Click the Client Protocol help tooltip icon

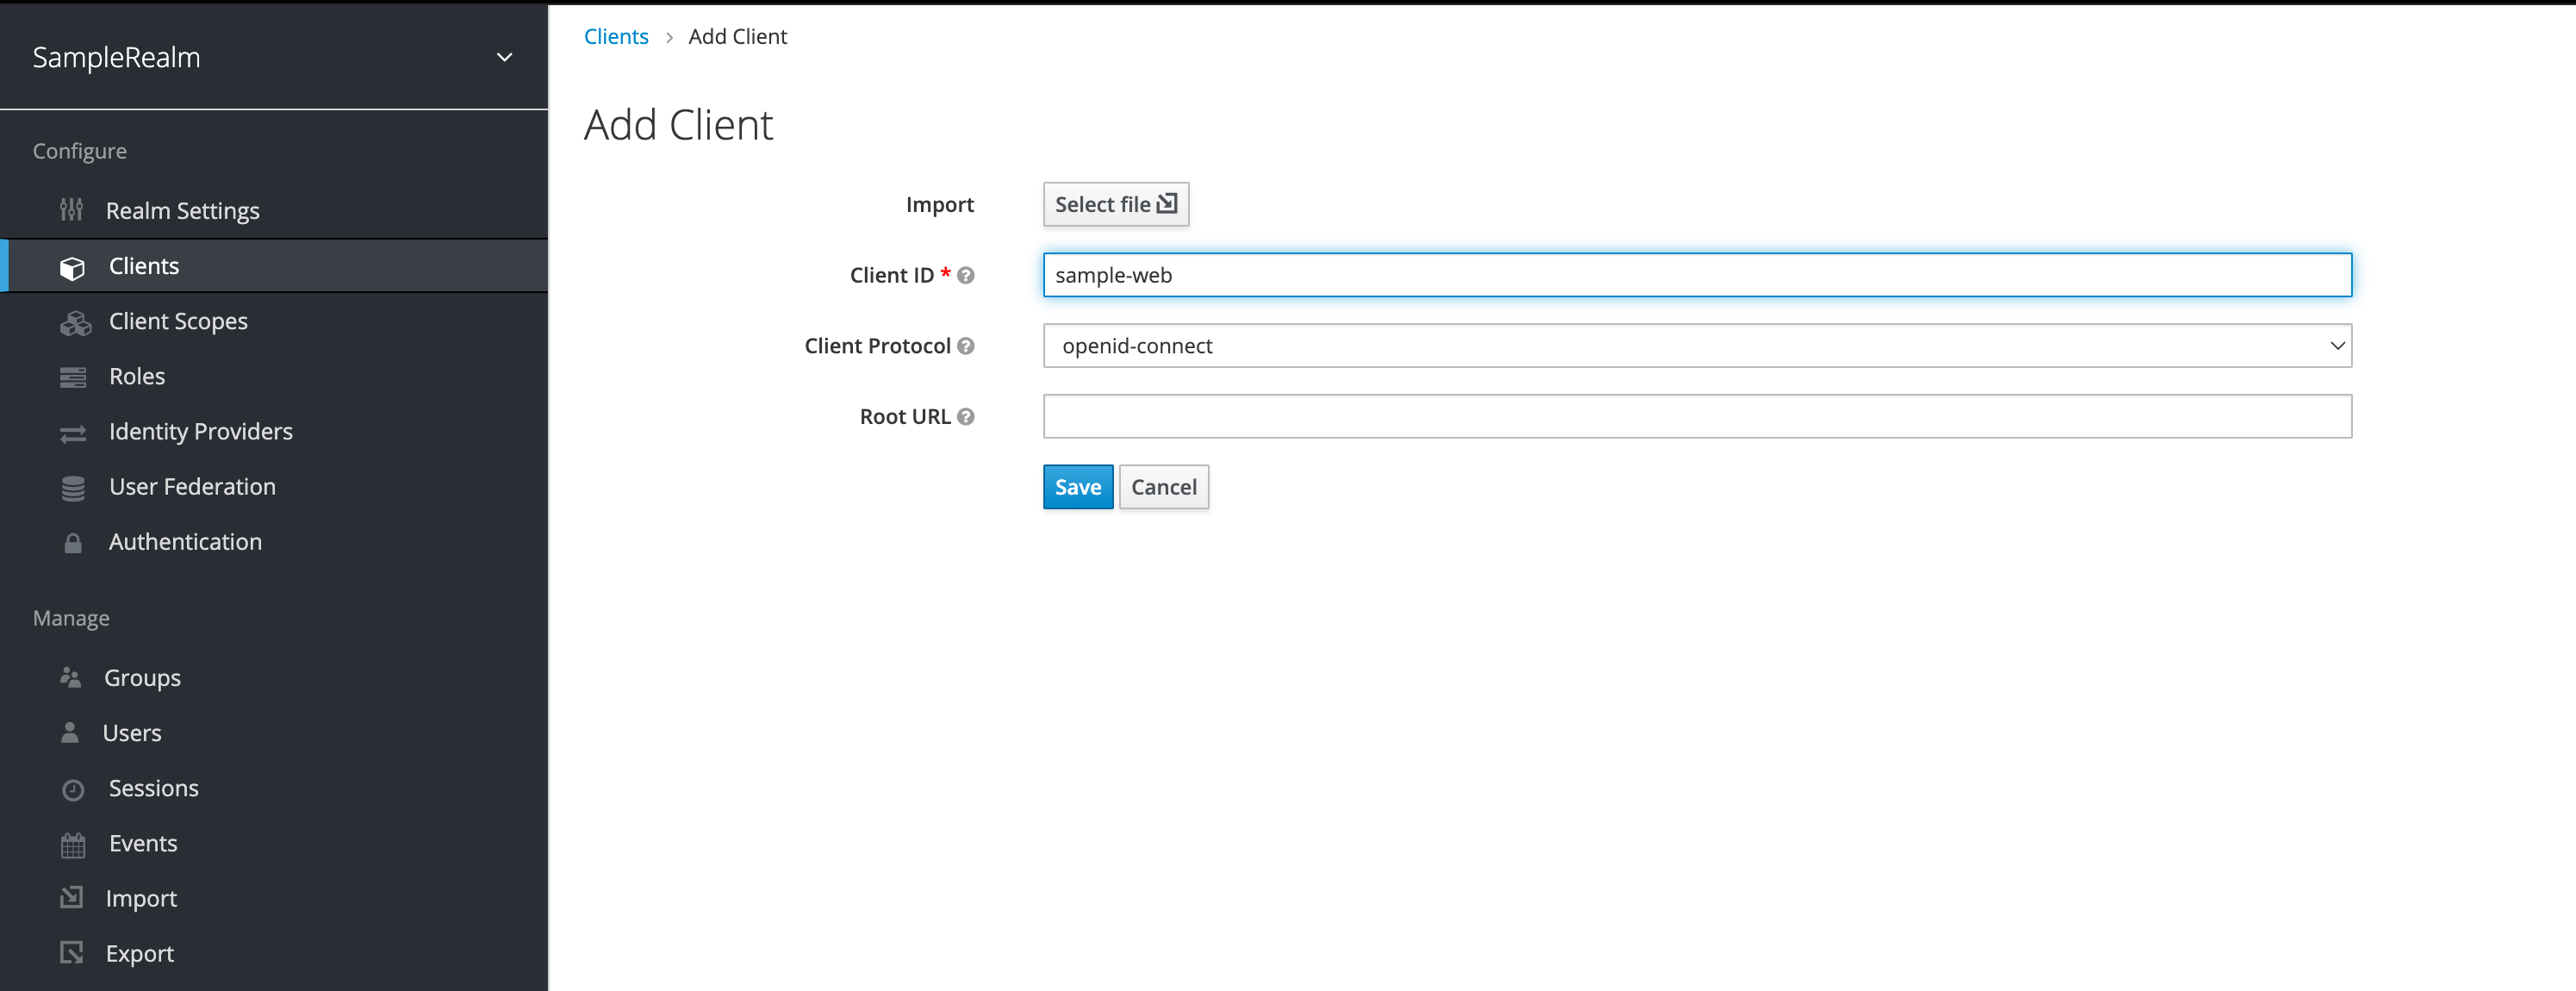click(x=965, y=346)
